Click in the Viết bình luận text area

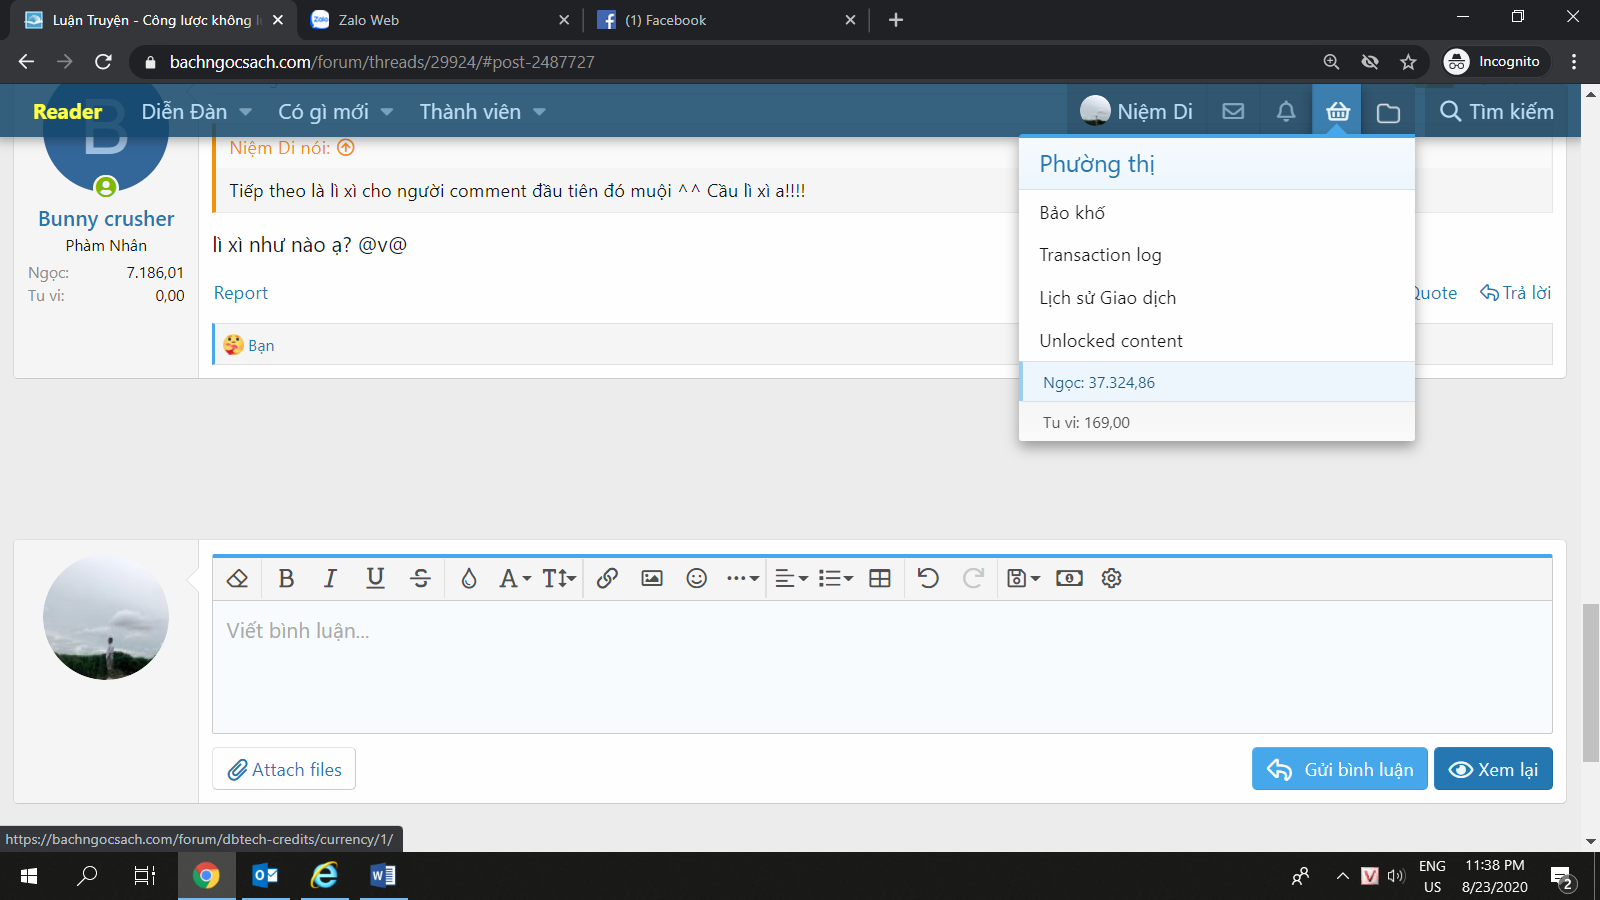click(x=880, y=665)
